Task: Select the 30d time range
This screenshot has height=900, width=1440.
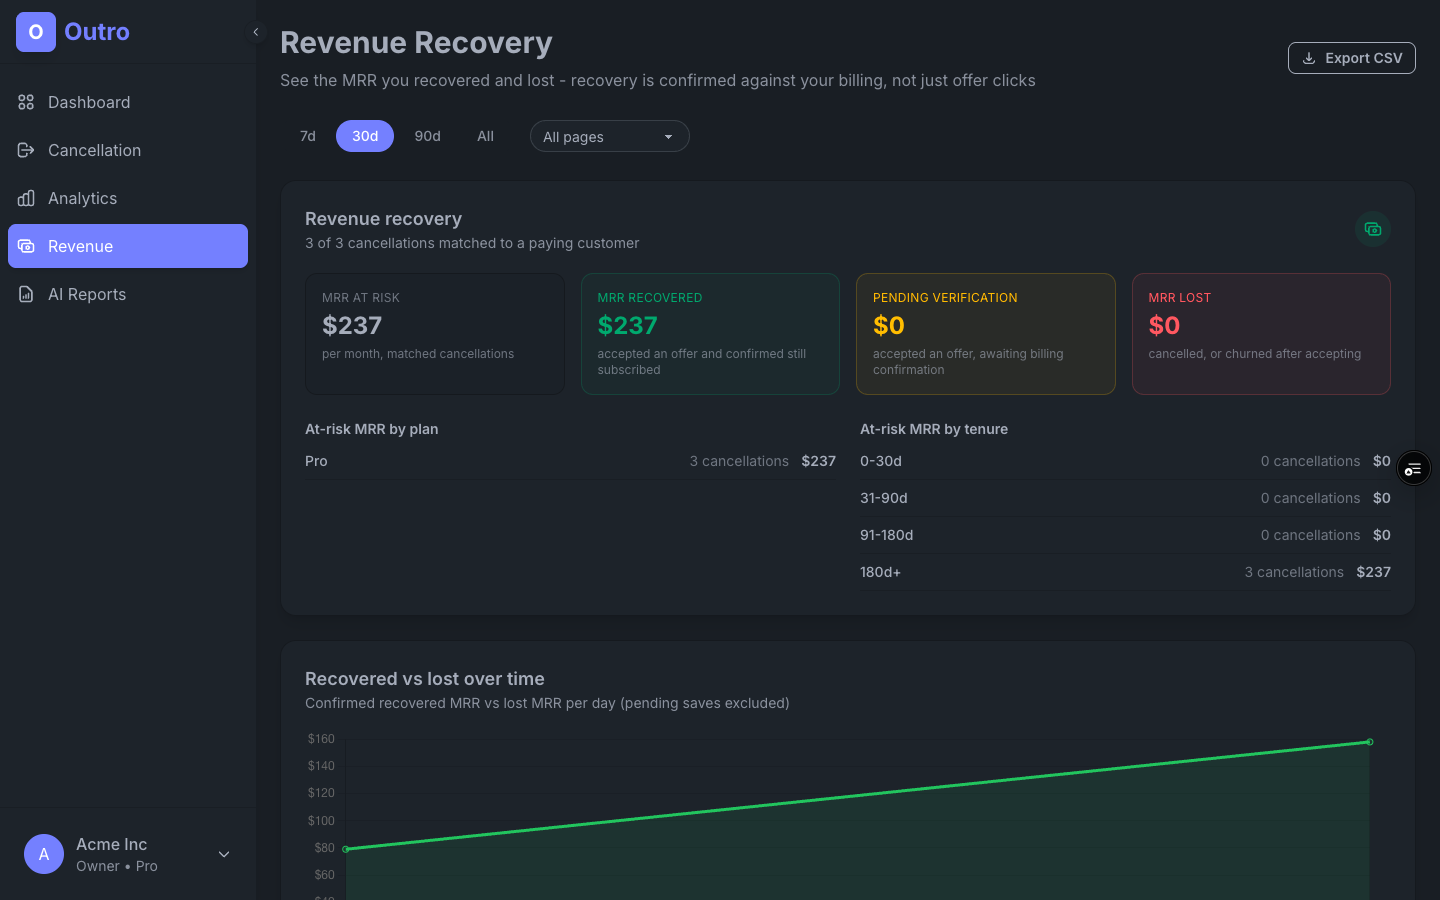Action: pos(365,136)
